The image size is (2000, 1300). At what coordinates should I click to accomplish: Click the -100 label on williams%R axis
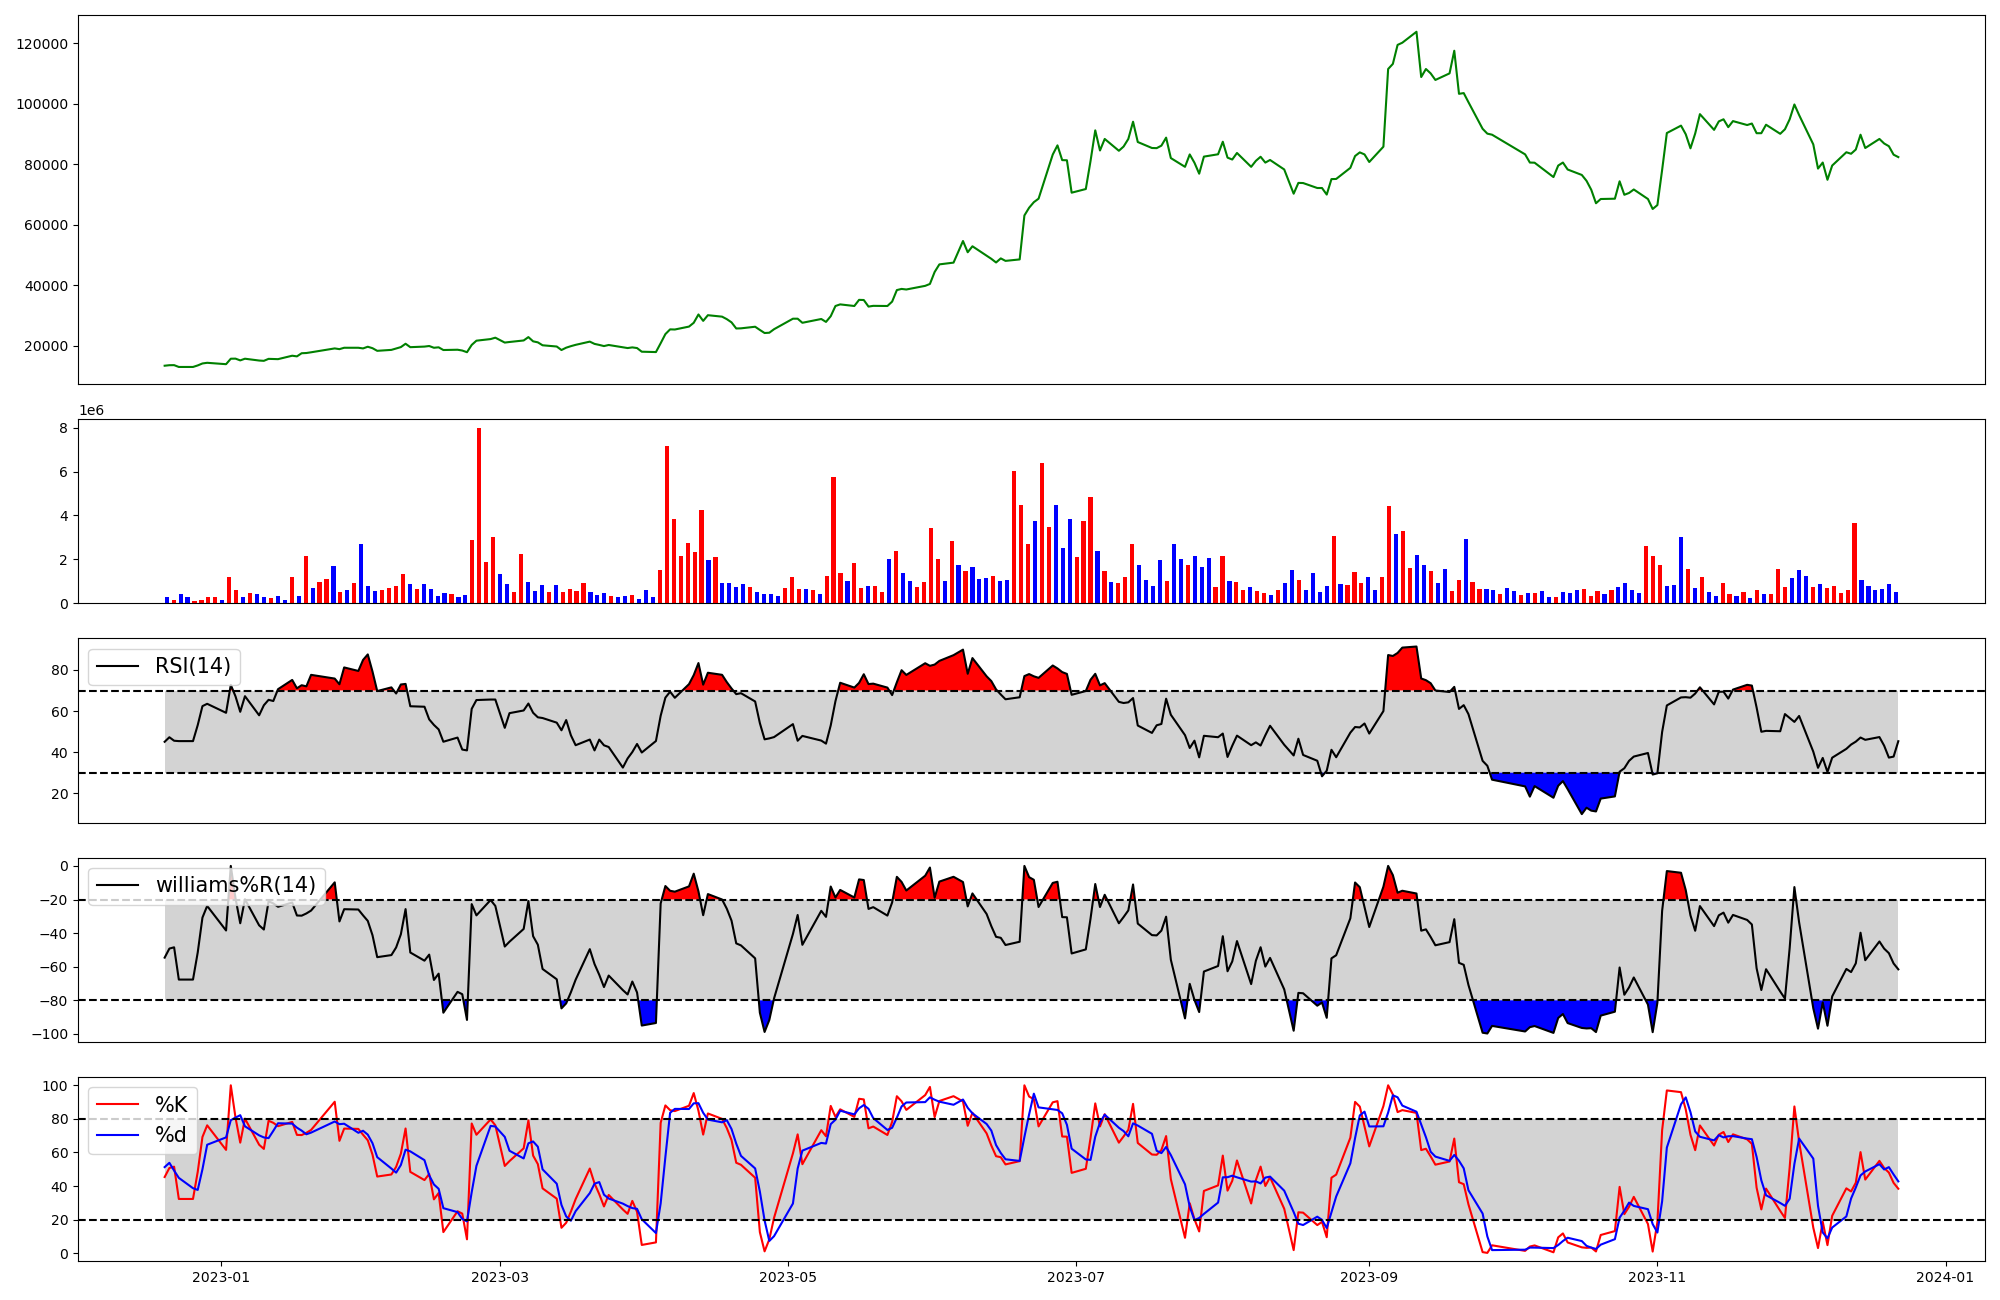point(49,1034)
